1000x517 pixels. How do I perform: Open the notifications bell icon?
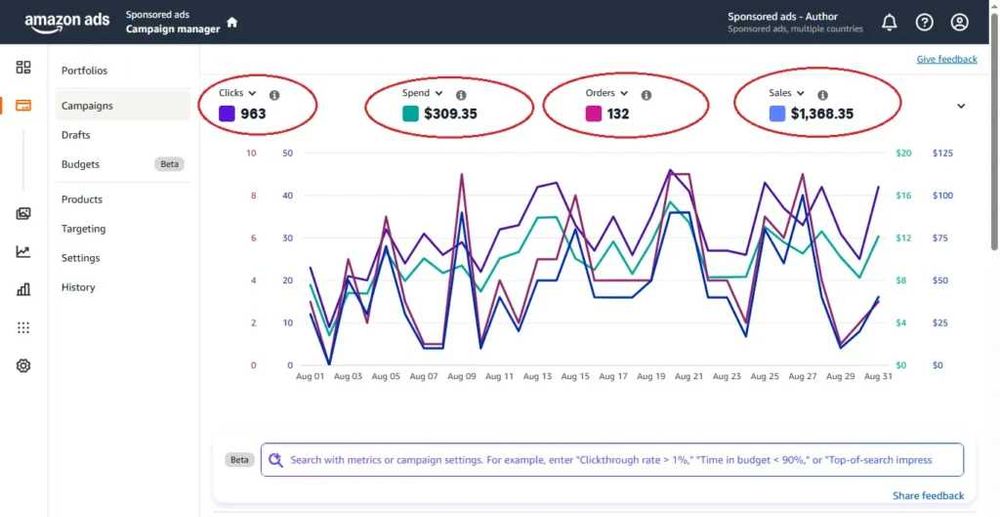pos(889,22)
